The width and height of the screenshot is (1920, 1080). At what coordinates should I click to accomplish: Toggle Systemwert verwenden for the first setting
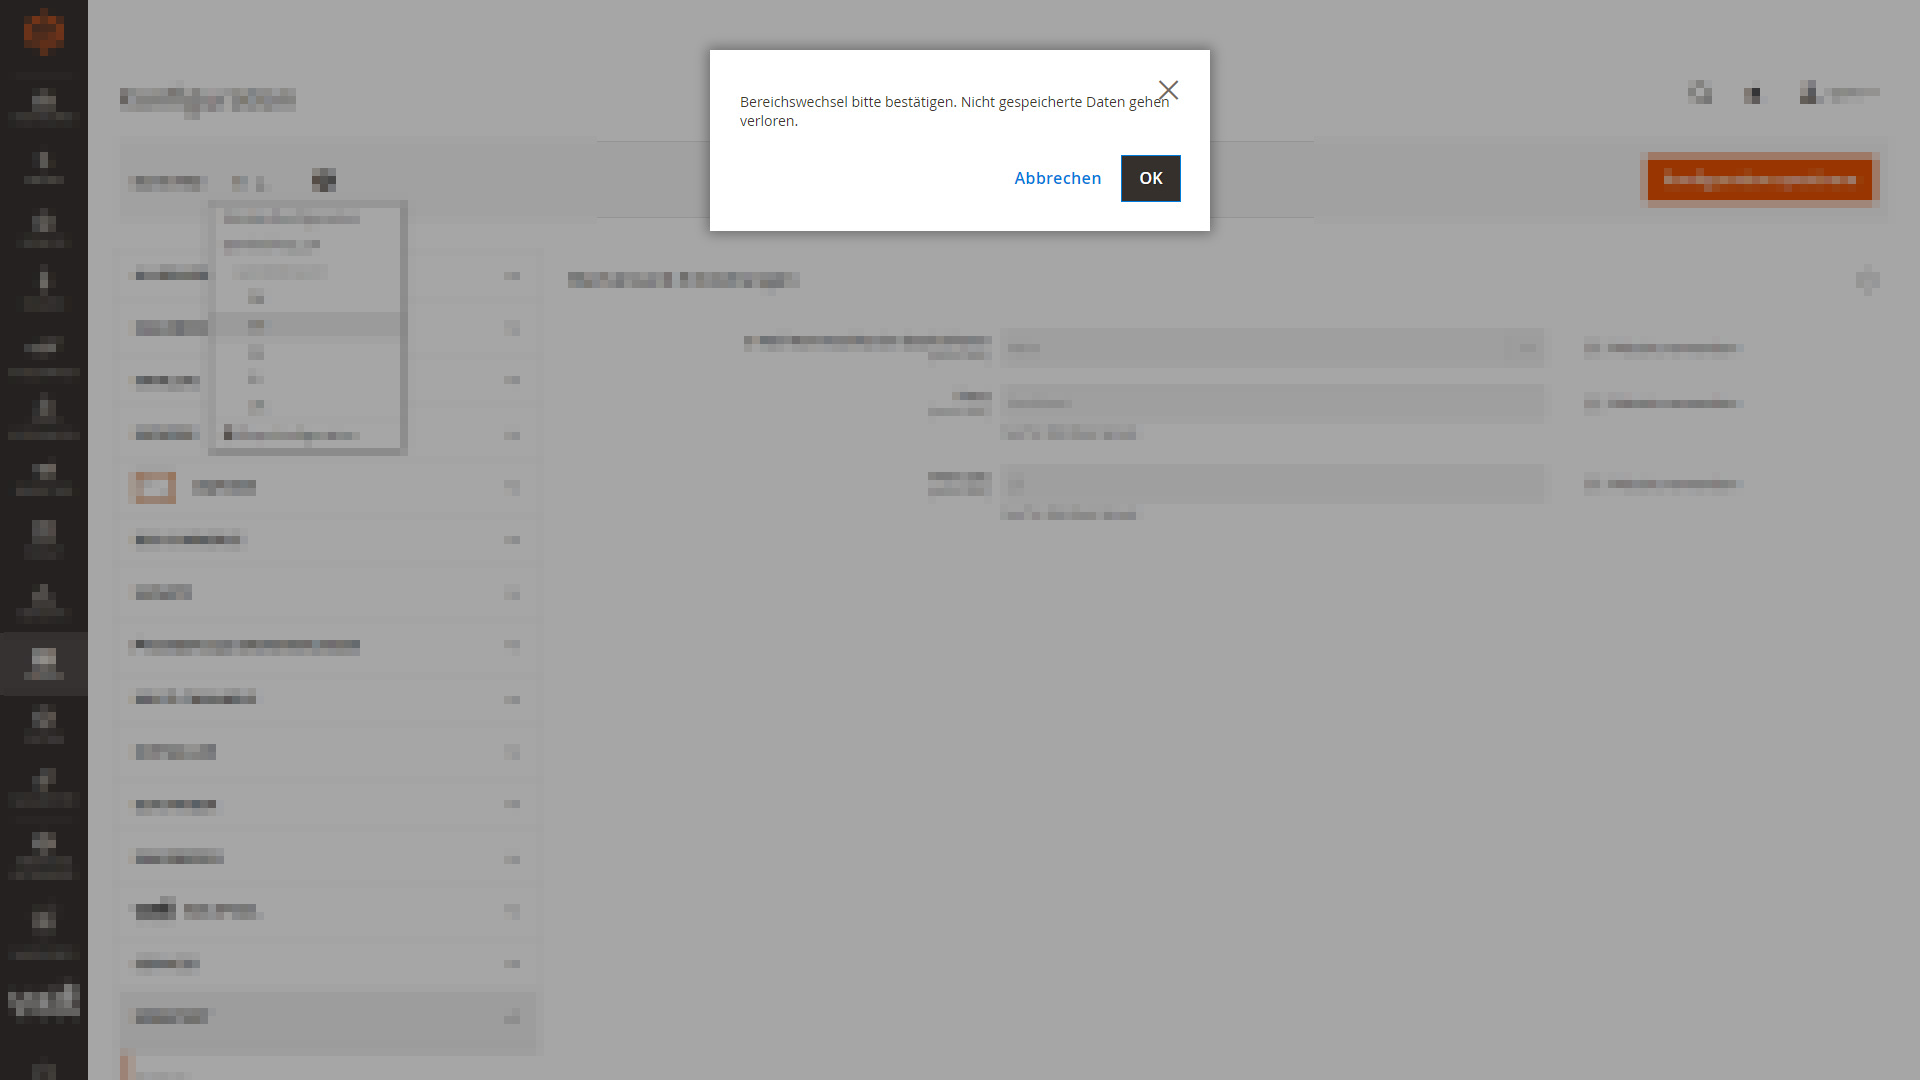click(1593, 348)
